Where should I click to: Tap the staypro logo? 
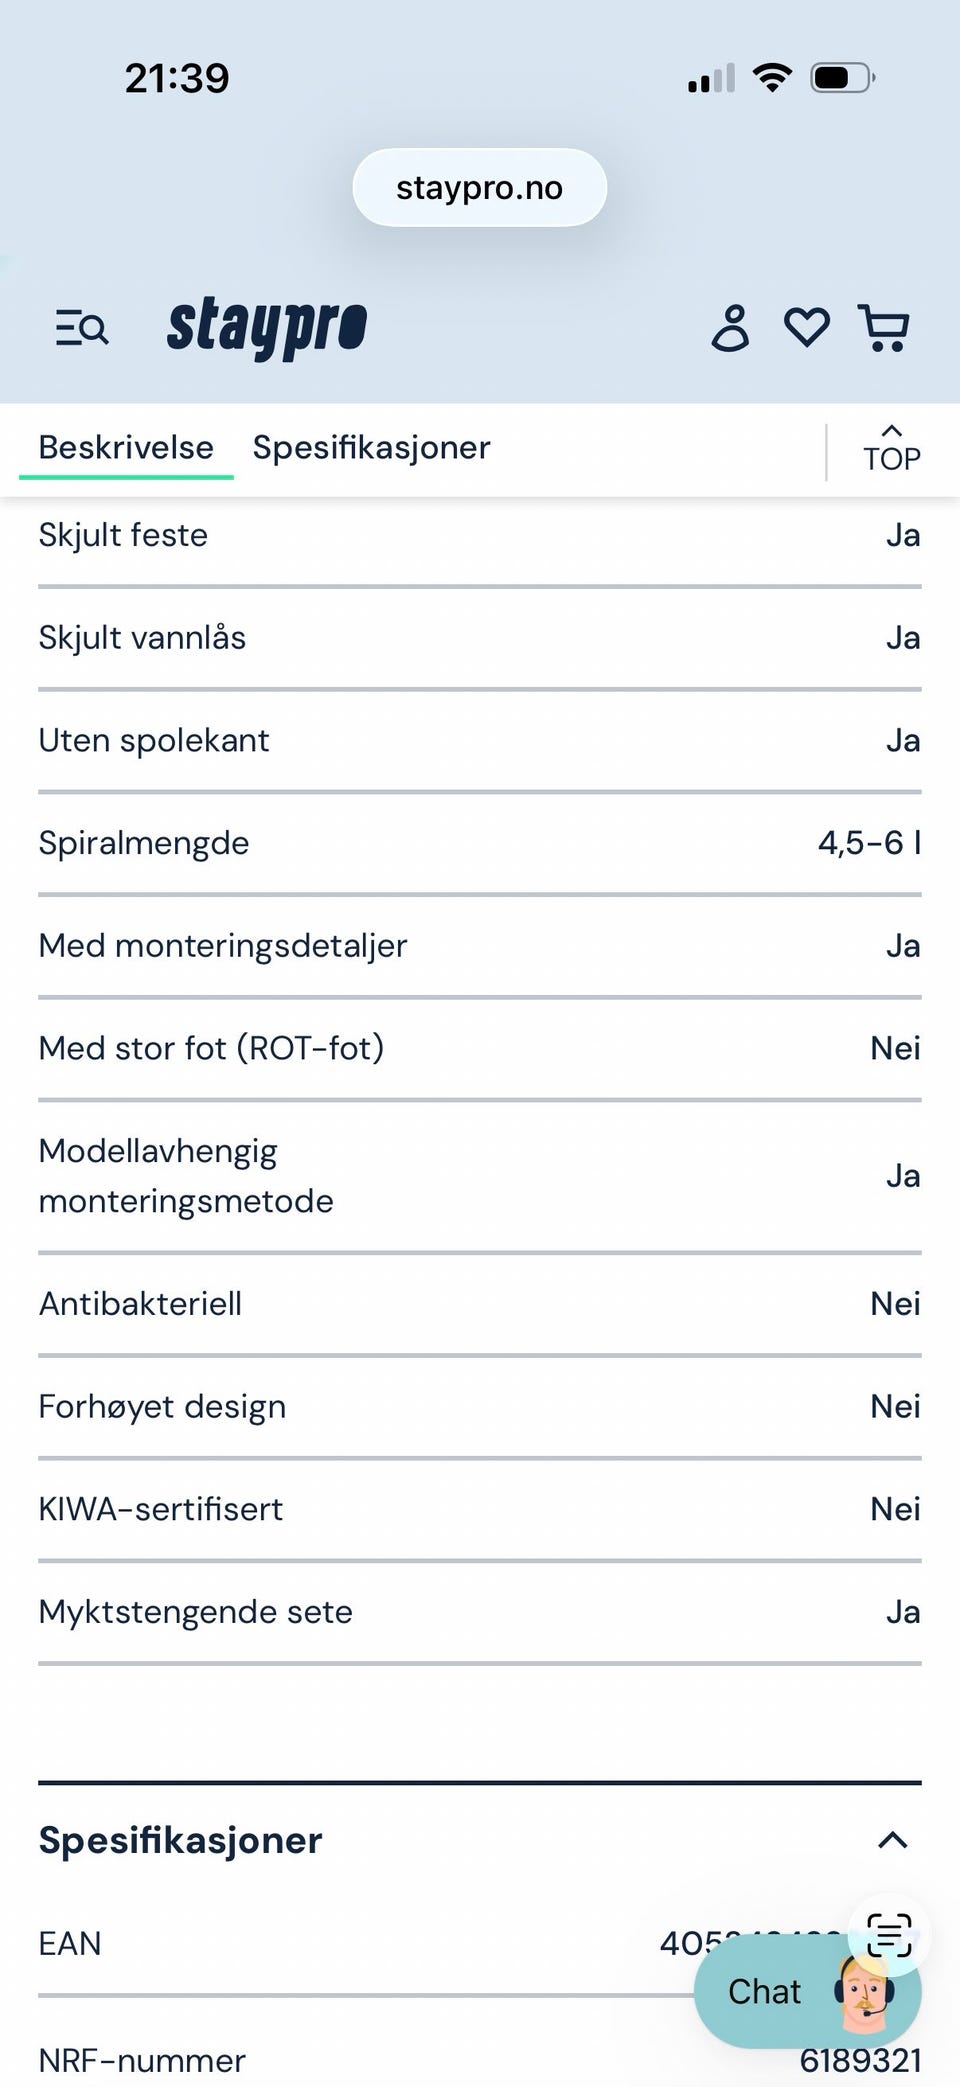click(x=267, y=327)
